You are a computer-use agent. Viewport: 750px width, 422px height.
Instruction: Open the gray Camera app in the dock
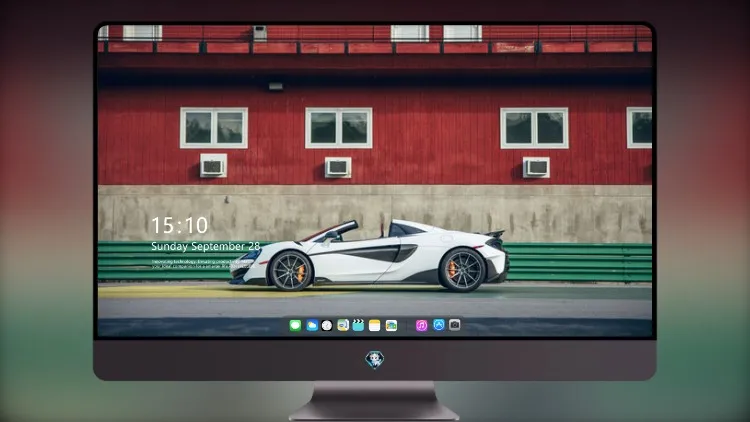coord(455,325)
